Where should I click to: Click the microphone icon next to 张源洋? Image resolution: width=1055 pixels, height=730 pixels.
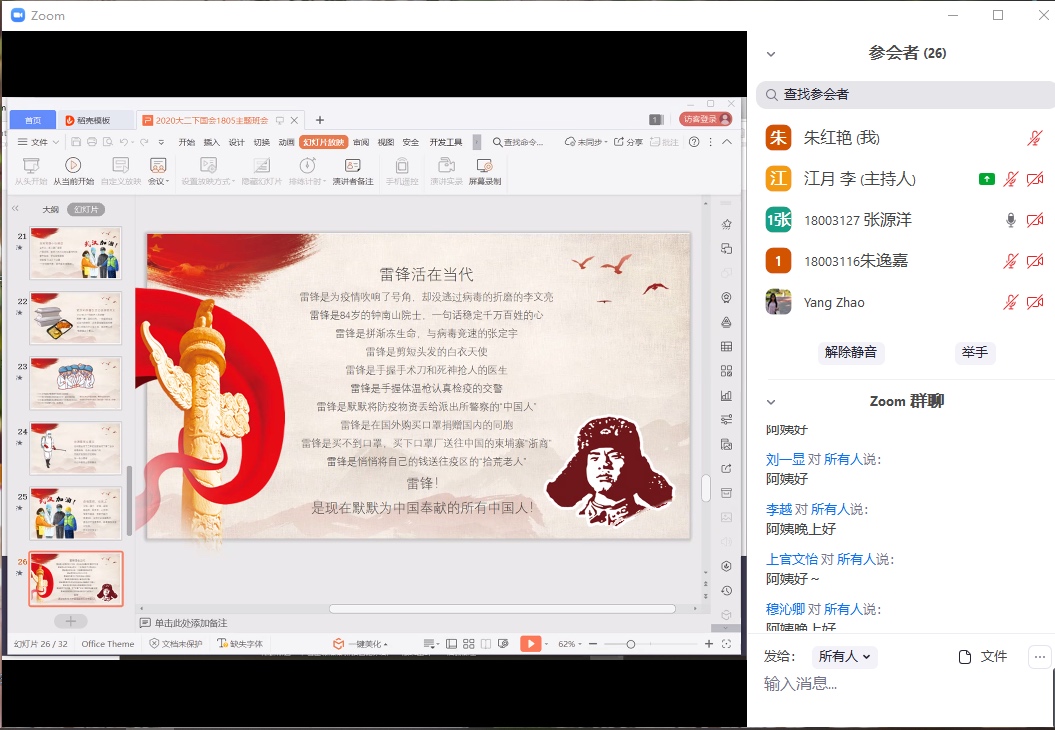point(1011,220)
